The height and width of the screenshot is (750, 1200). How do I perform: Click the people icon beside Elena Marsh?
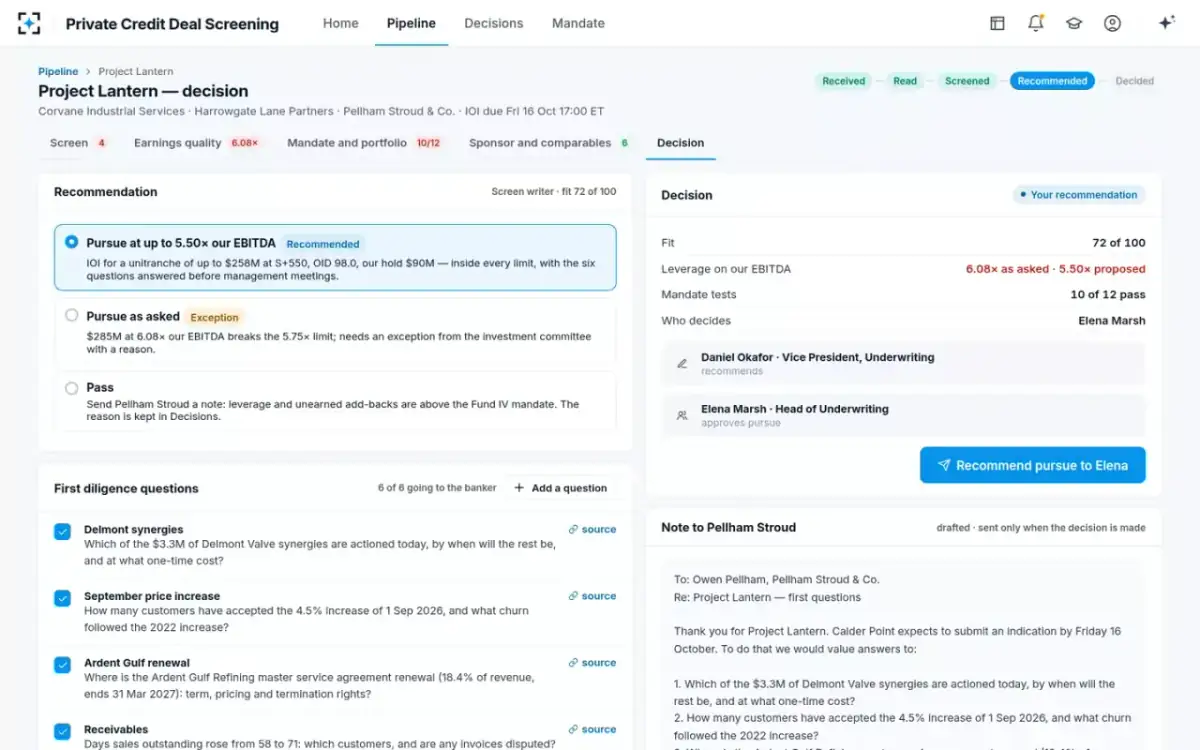tap(682, 415)
